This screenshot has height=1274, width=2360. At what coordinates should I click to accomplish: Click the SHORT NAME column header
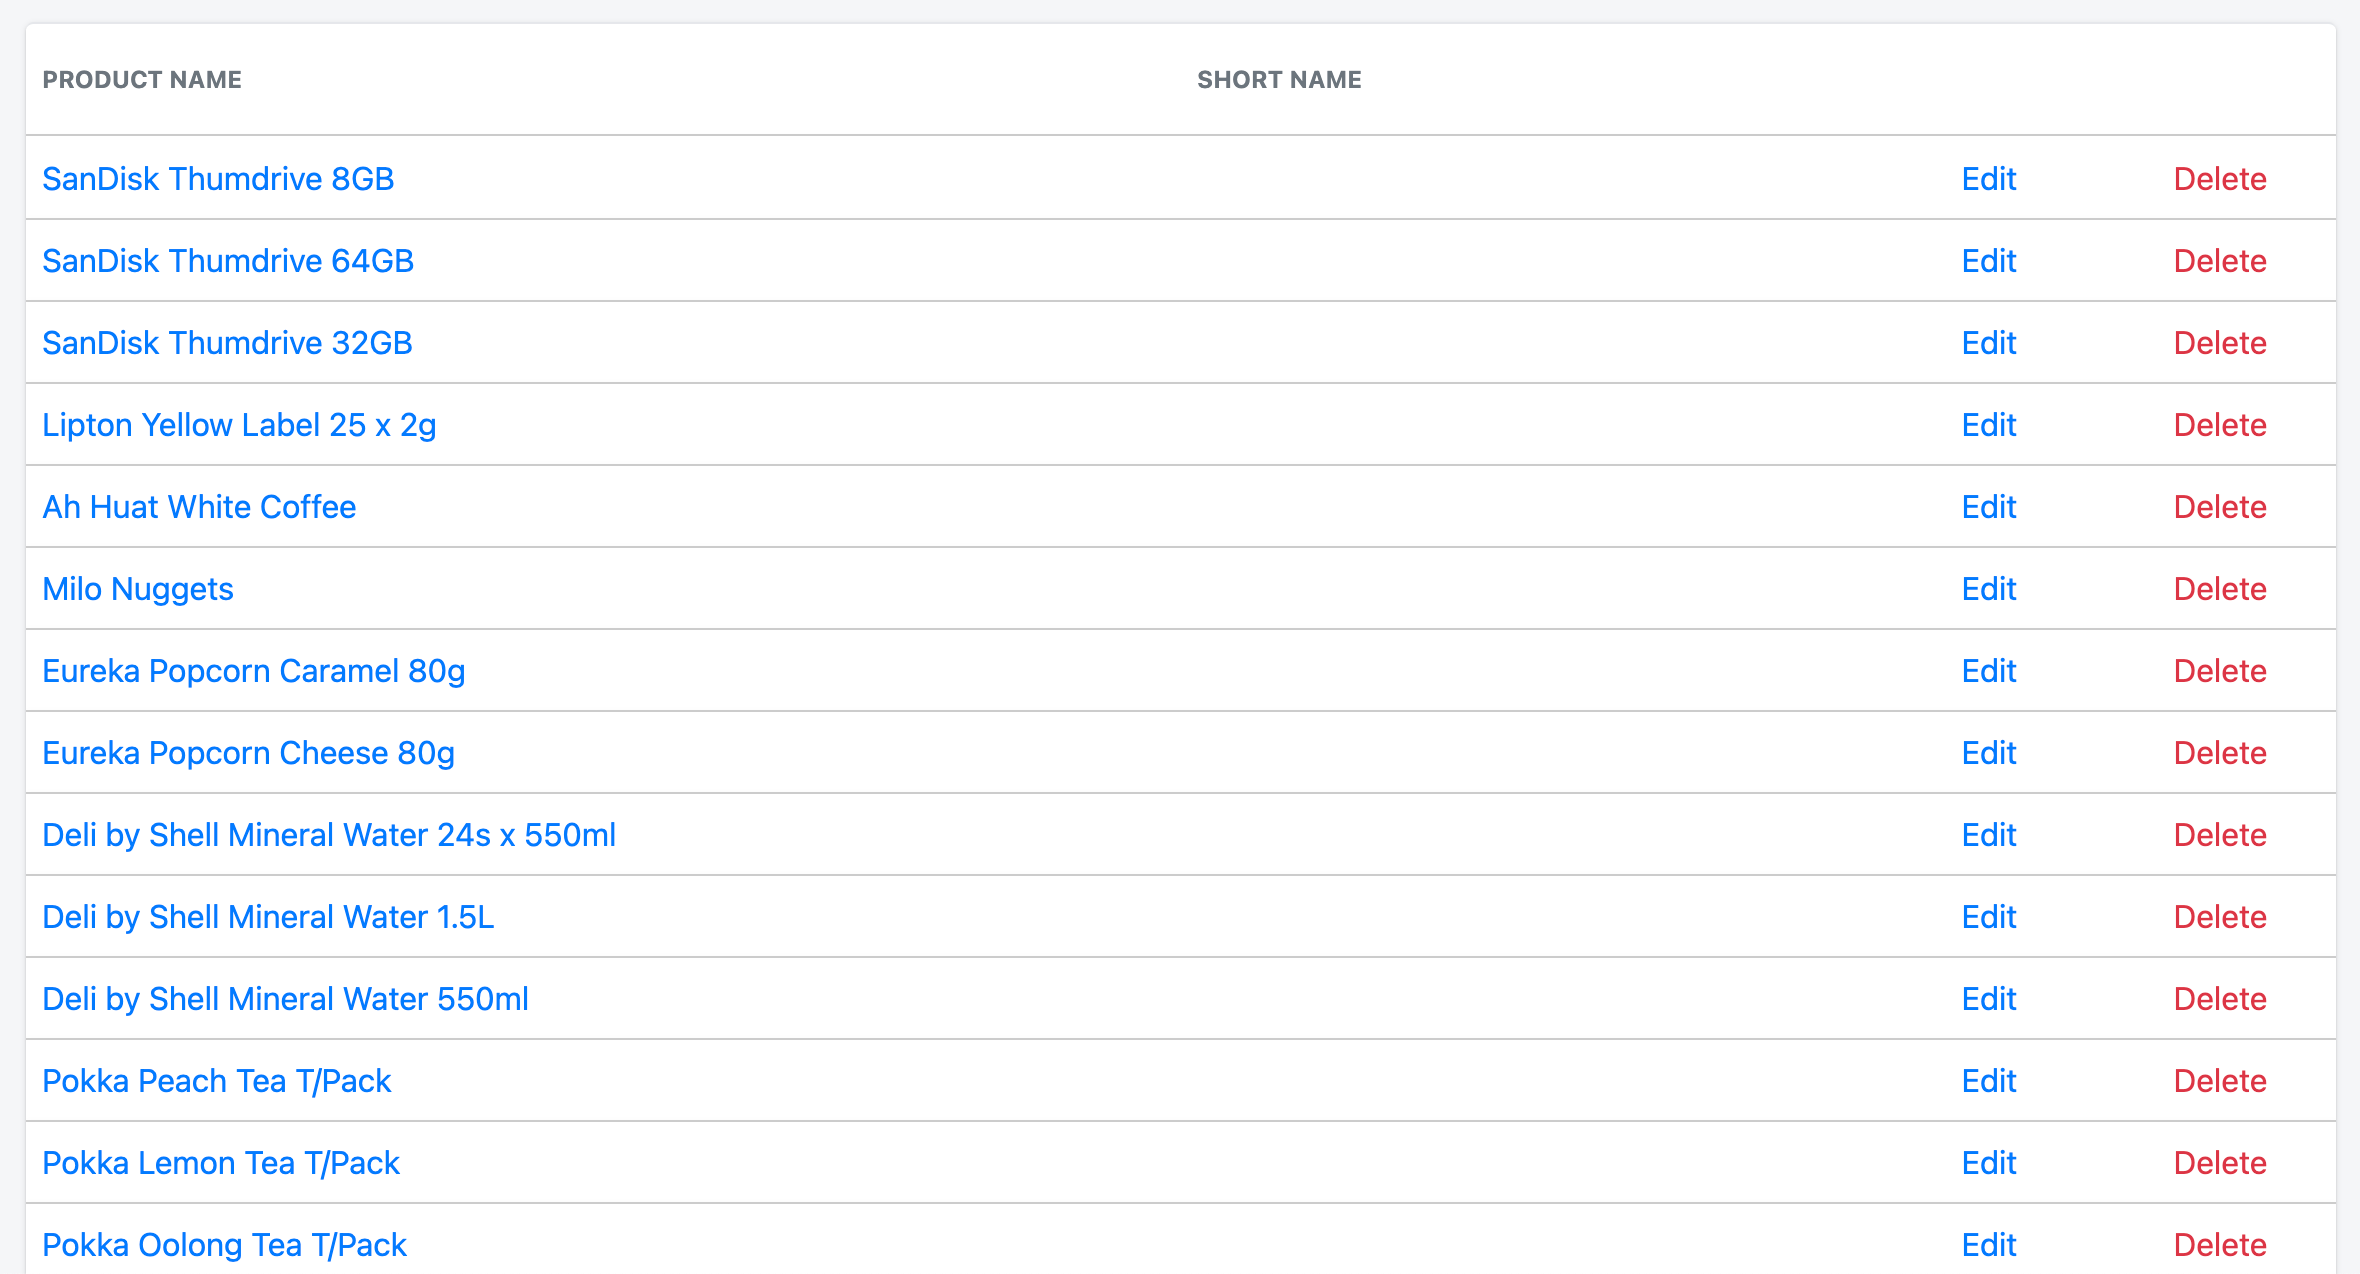[1279, 80]
